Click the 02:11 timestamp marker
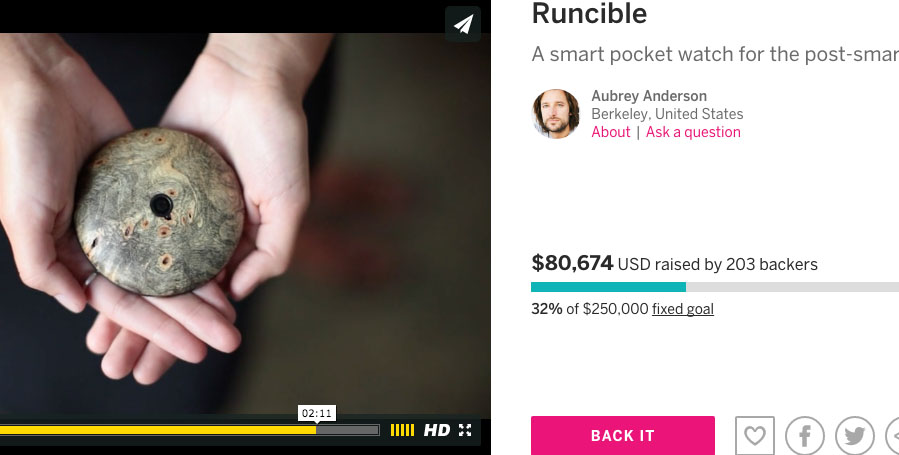The height and width of the screenshot is (455, 899). pos(317,413)
